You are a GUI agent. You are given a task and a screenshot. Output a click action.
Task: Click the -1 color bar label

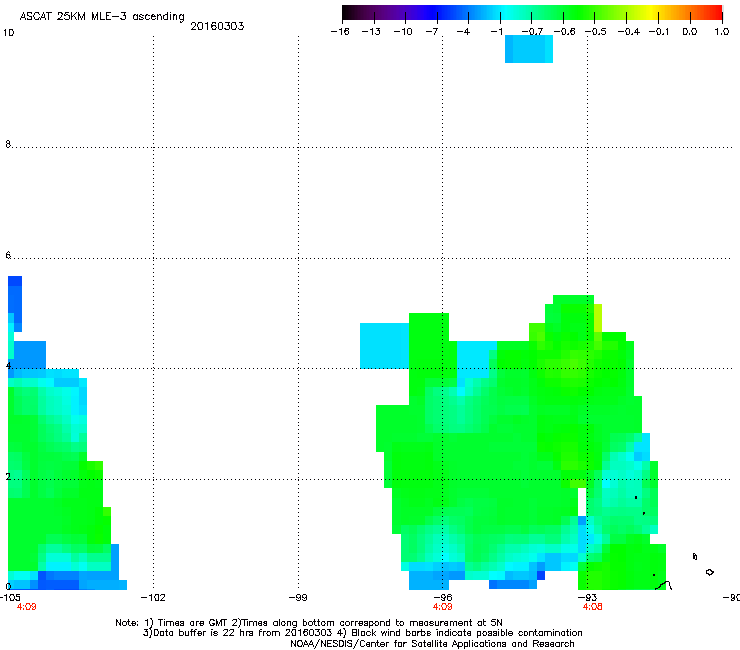[496, 32]
